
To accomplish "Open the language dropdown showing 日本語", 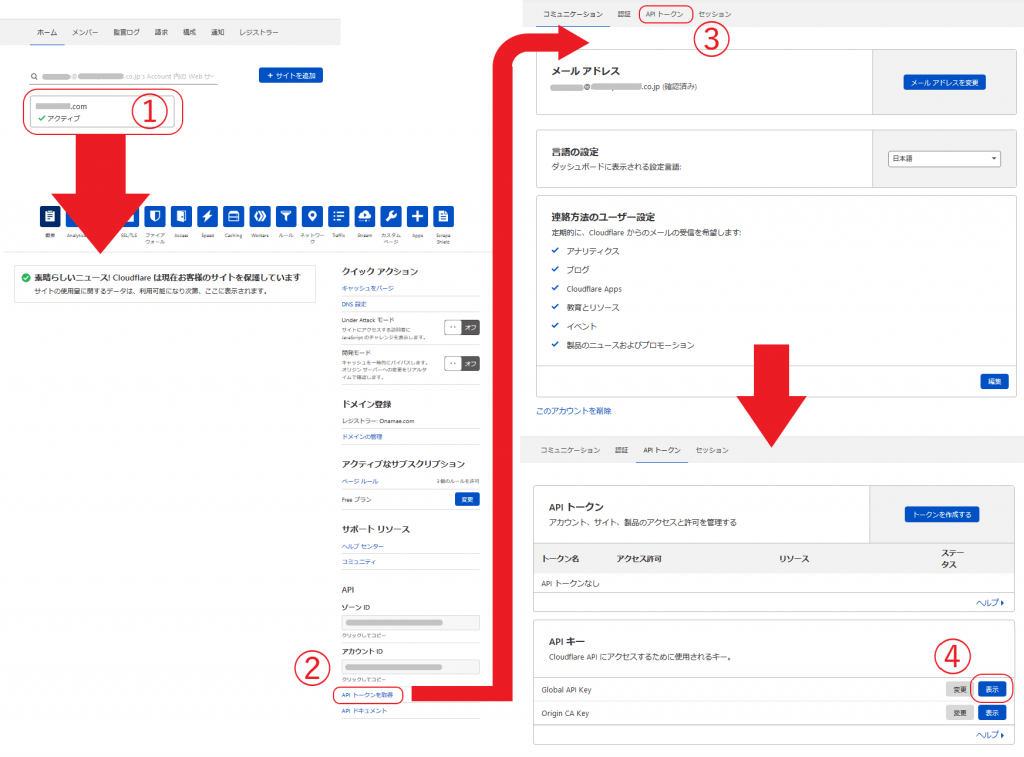I will (x=943, y=159).
